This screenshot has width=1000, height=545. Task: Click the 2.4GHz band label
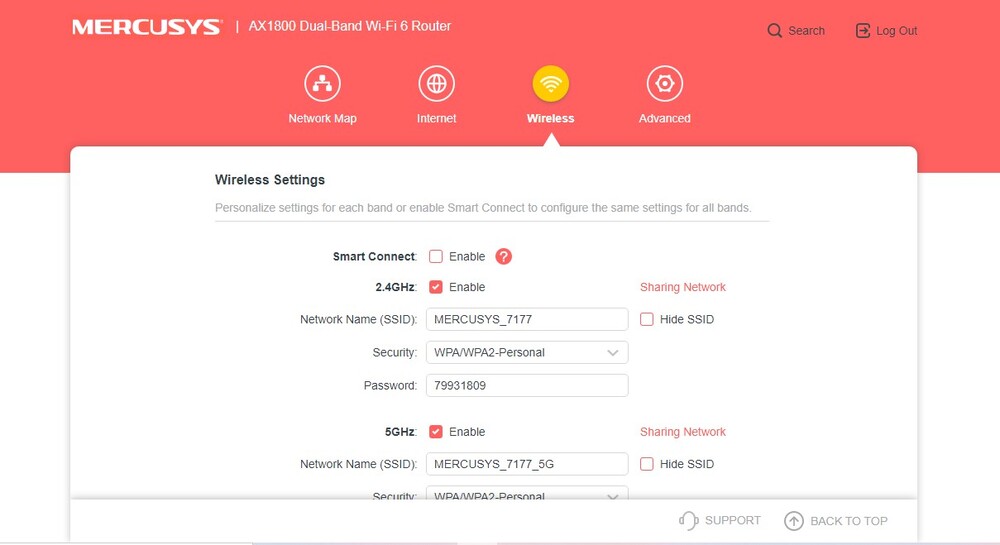point(396,287)
